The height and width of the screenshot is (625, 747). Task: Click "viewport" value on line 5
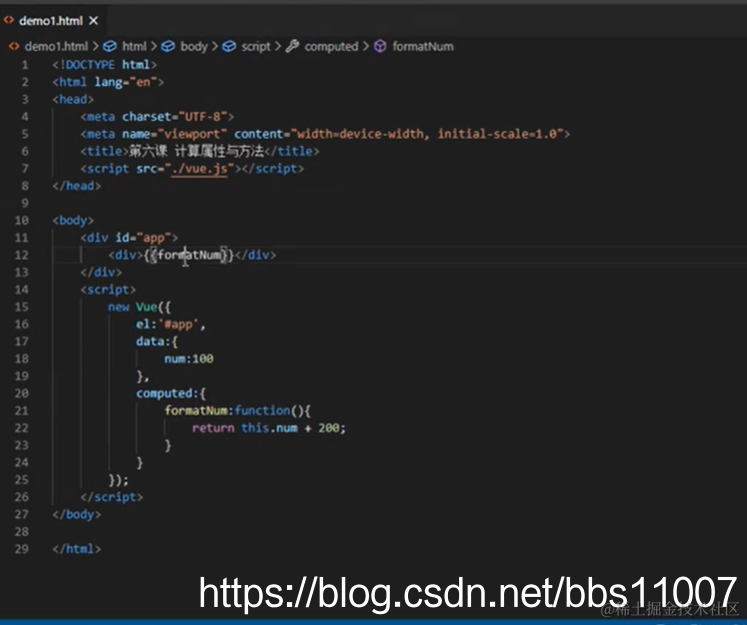click(x=192, y=134)
